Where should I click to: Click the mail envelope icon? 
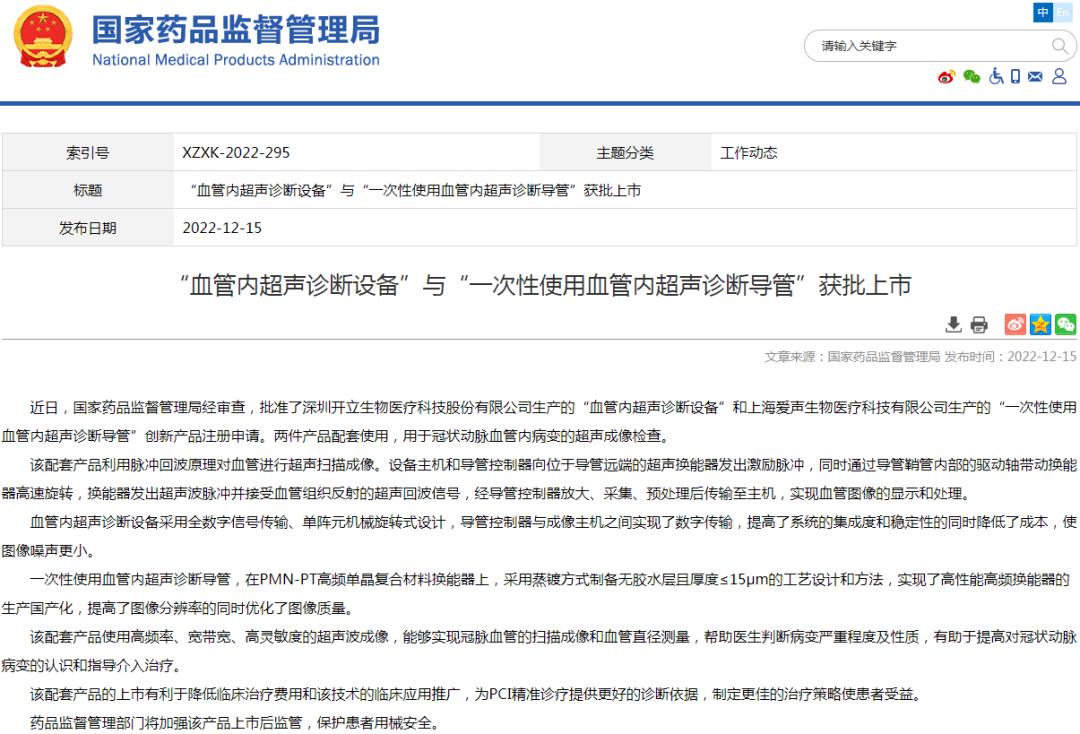[x=1035, y=76]
